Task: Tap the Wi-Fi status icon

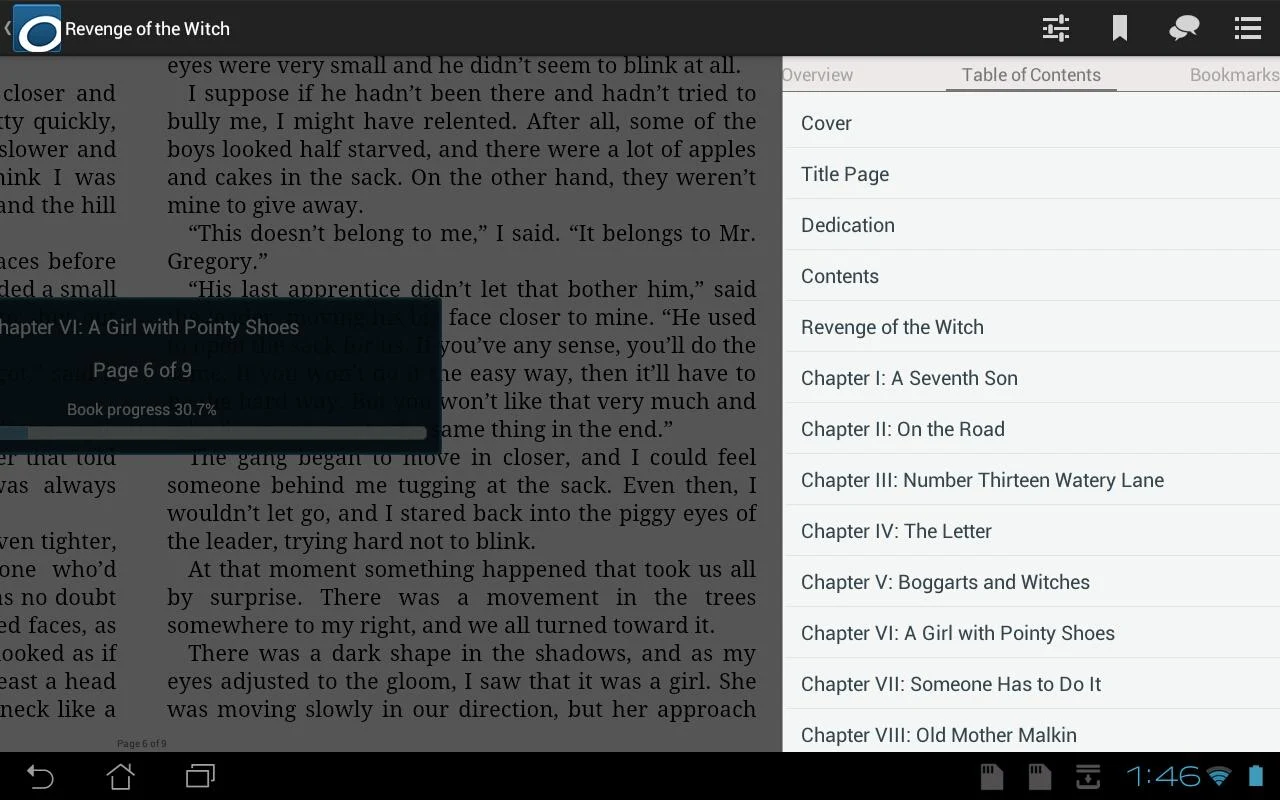Action: (x=1219, y=776)
